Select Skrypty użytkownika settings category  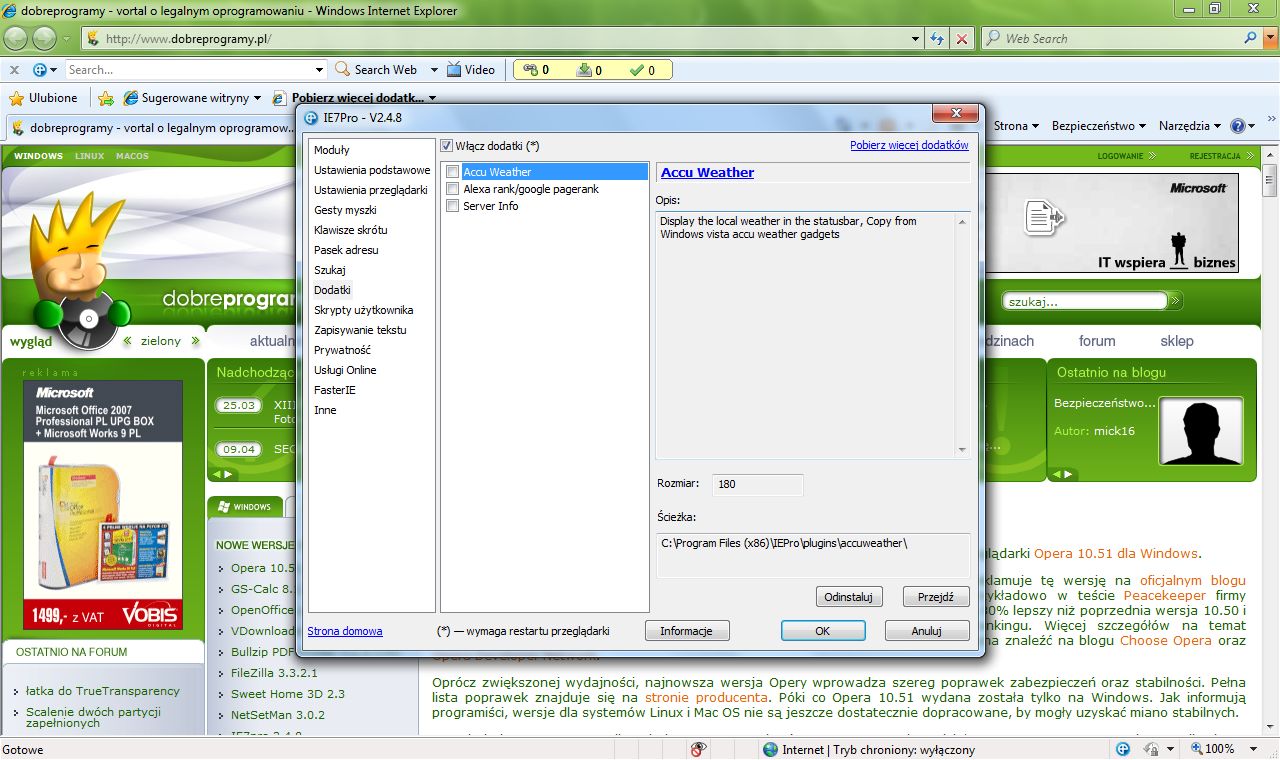coord(363,310)
